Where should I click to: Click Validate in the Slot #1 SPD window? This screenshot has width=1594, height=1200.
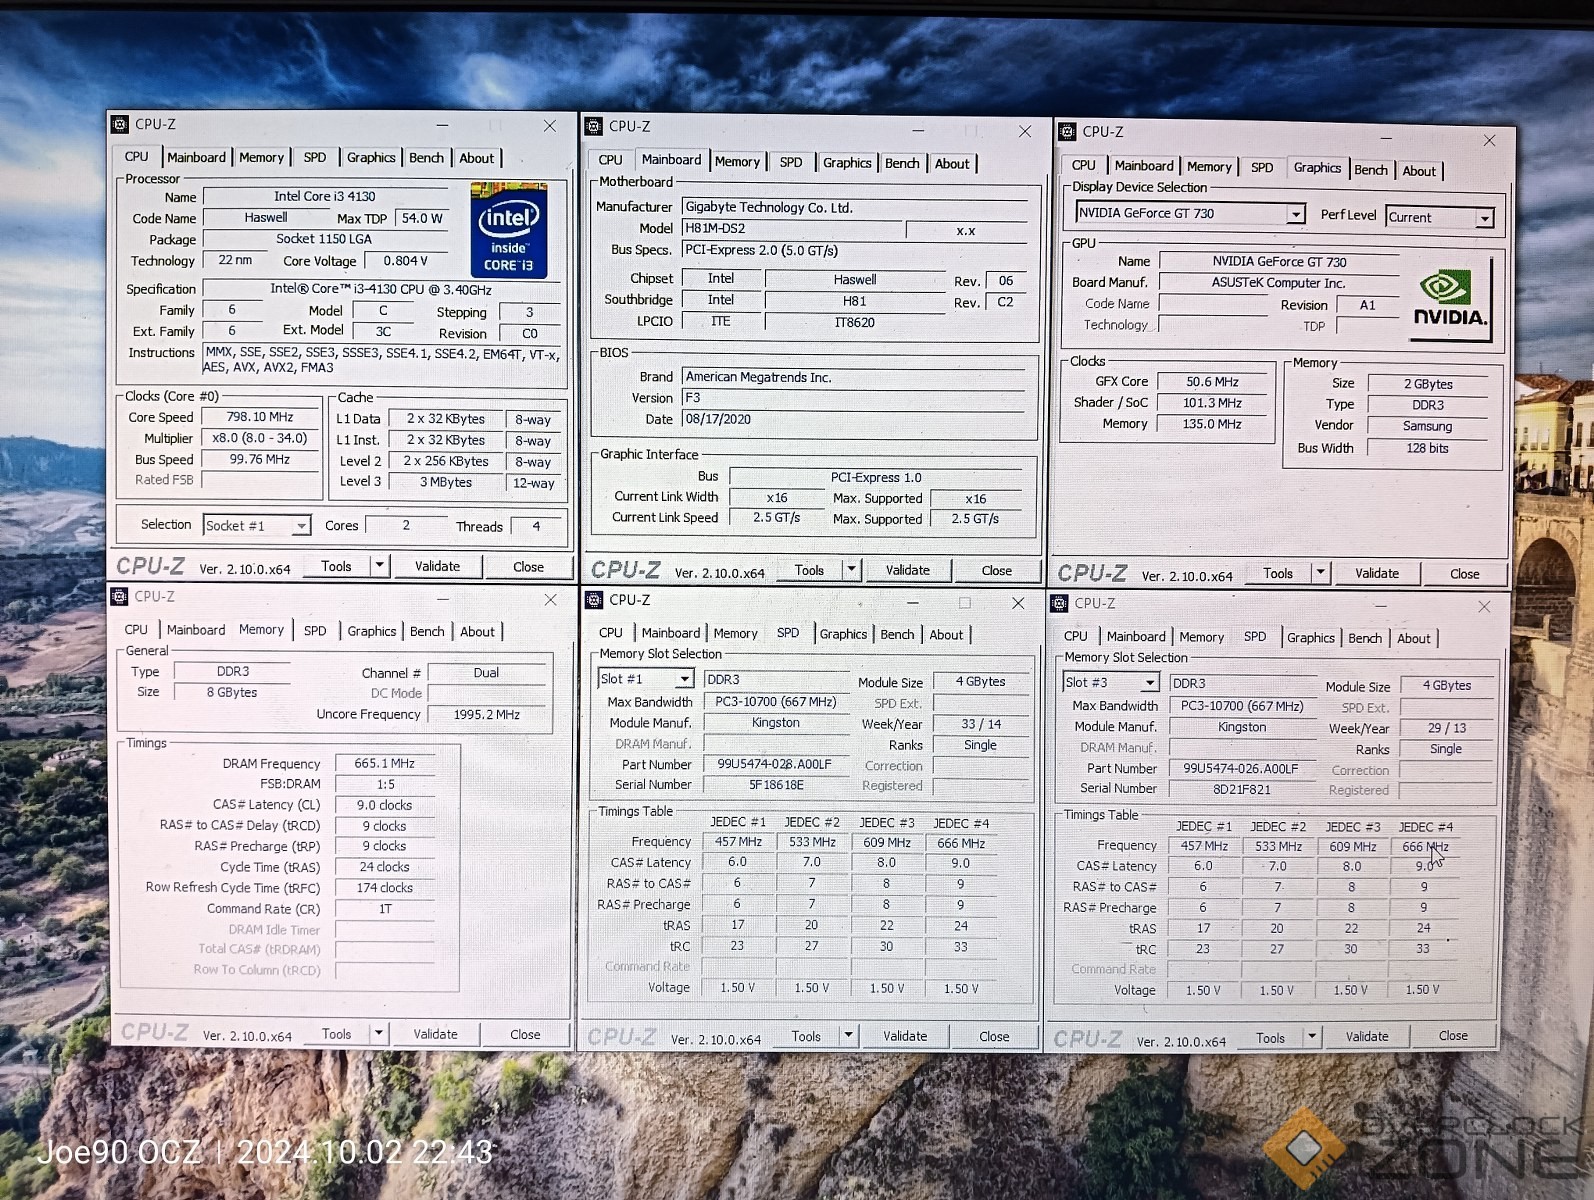point(905,1036)
